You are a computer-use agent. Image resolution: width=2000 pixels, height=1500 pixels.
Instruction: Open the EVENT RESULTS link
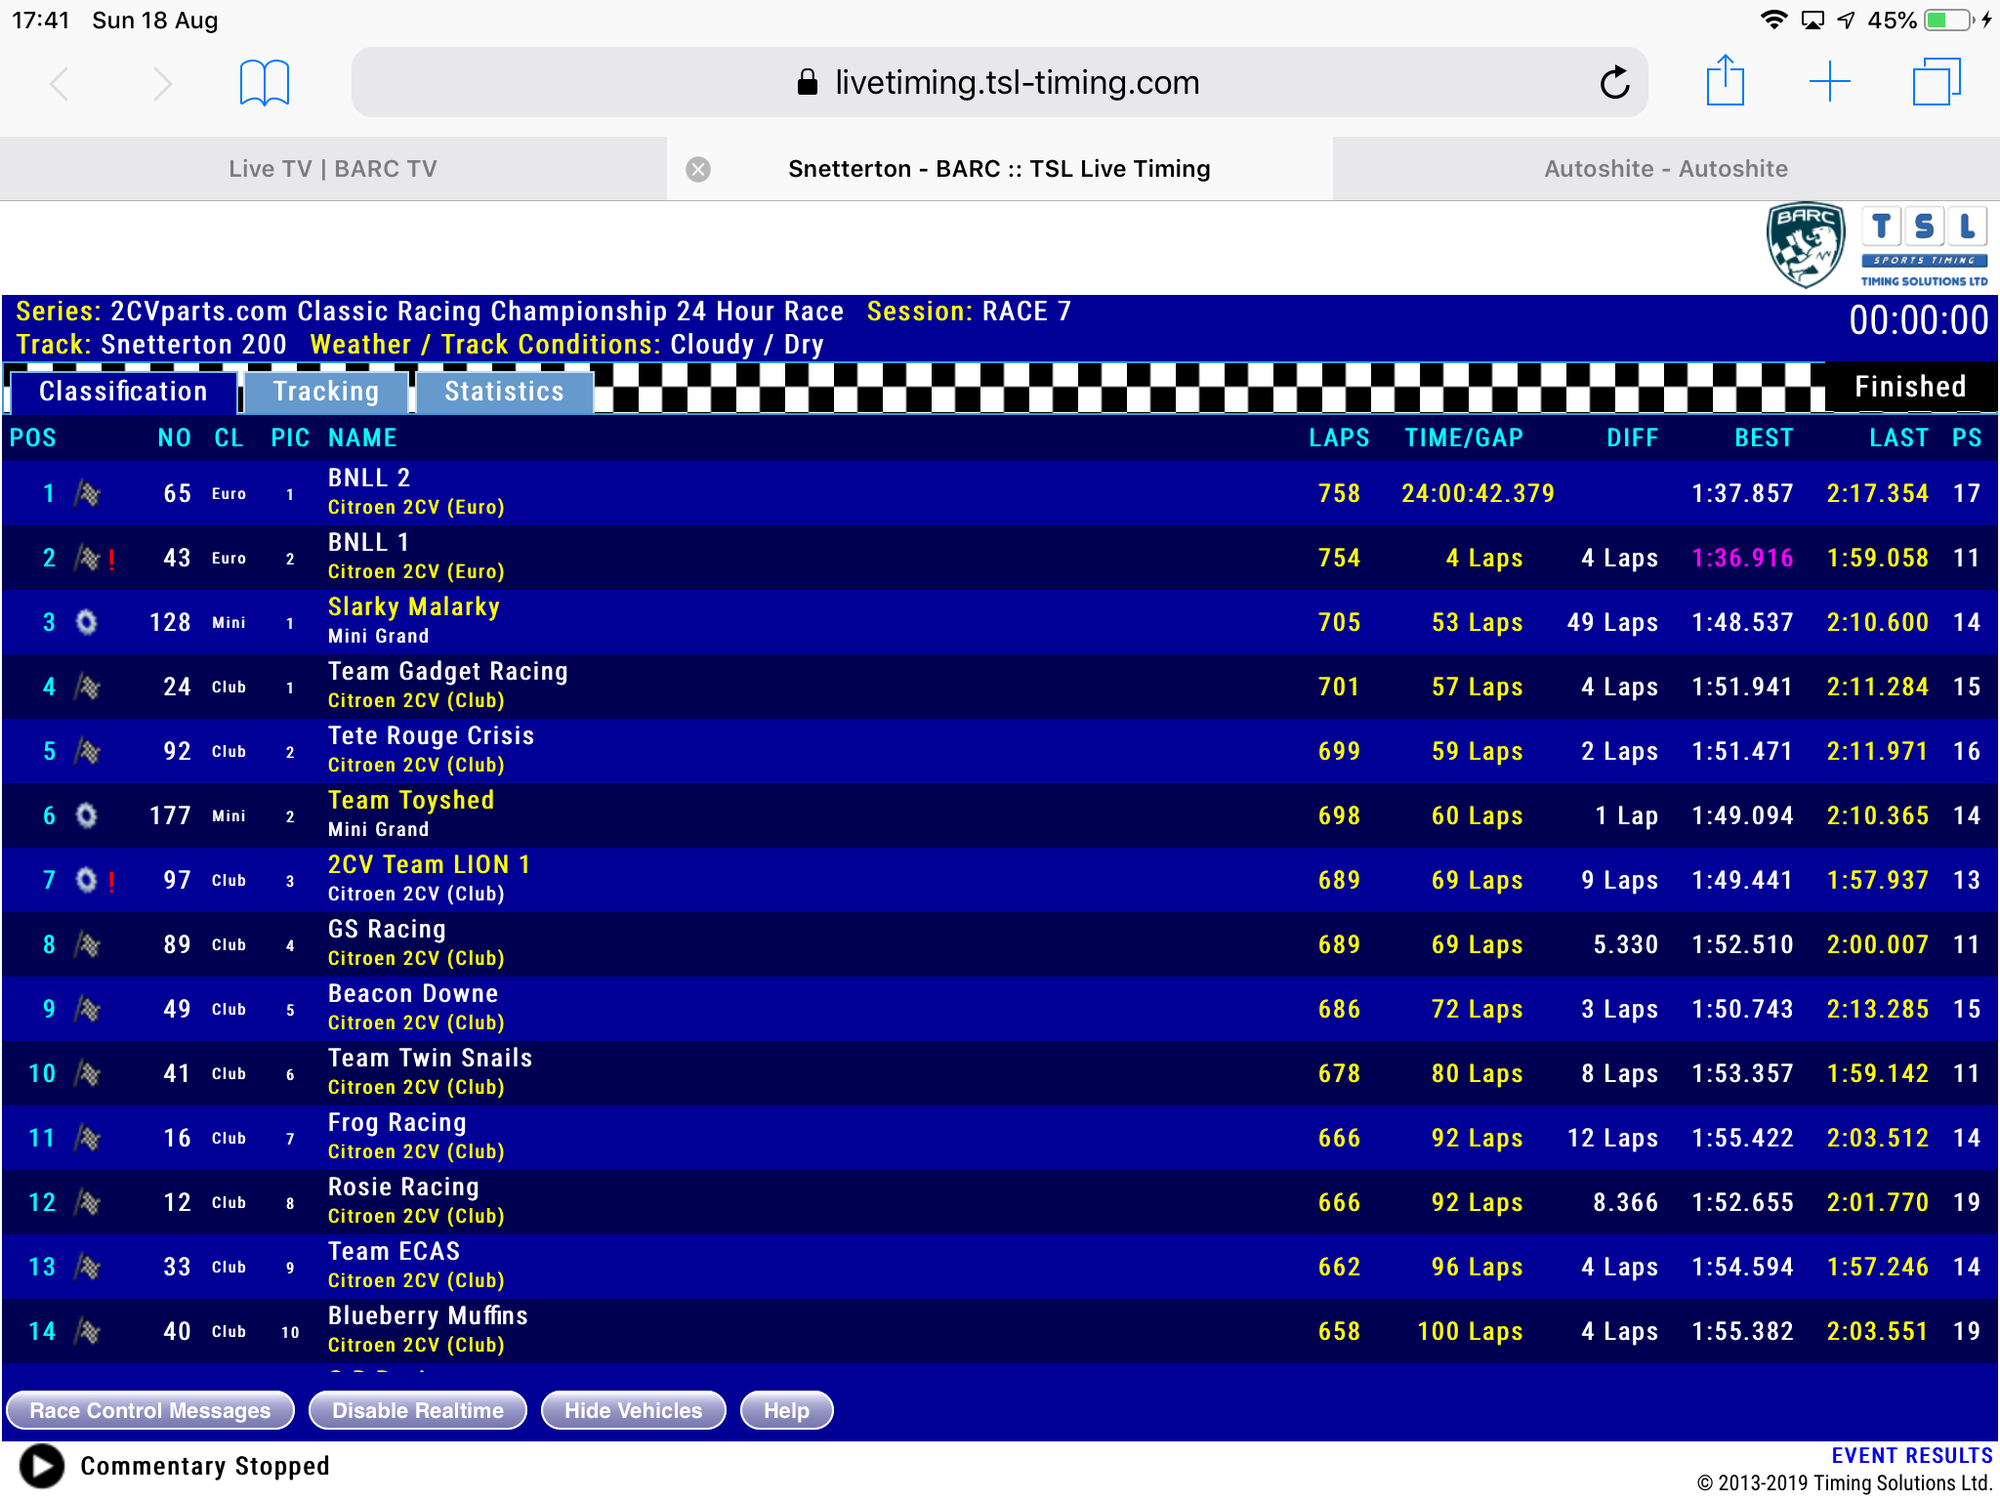(1912, 1456)
